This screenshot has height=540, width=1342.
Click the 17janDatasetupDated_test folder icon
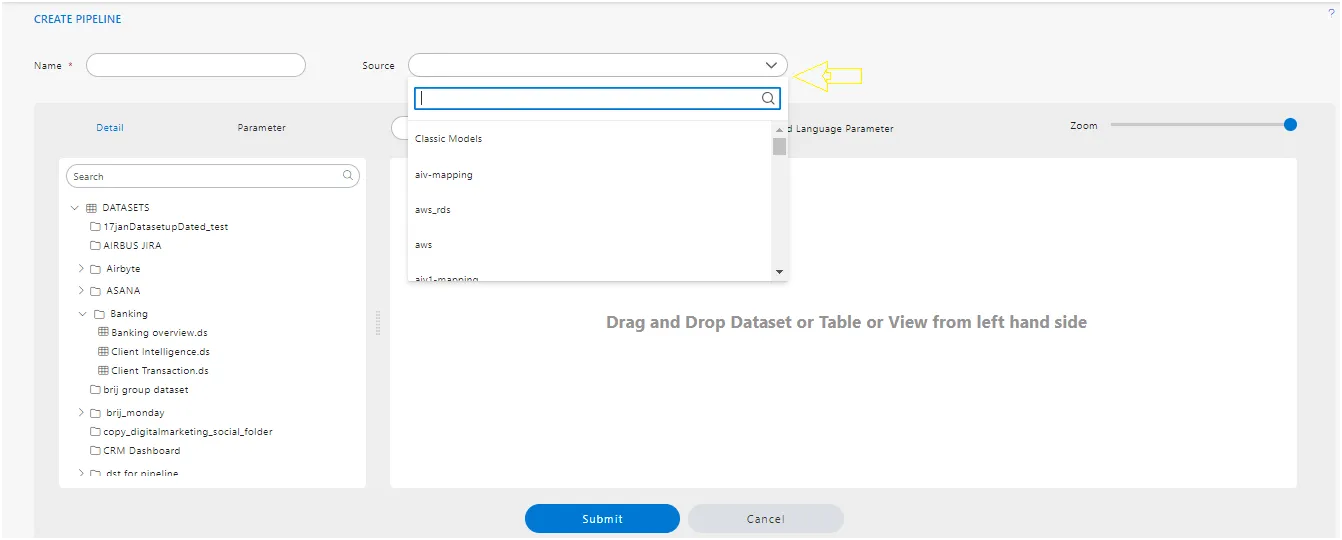pos(95,227)
